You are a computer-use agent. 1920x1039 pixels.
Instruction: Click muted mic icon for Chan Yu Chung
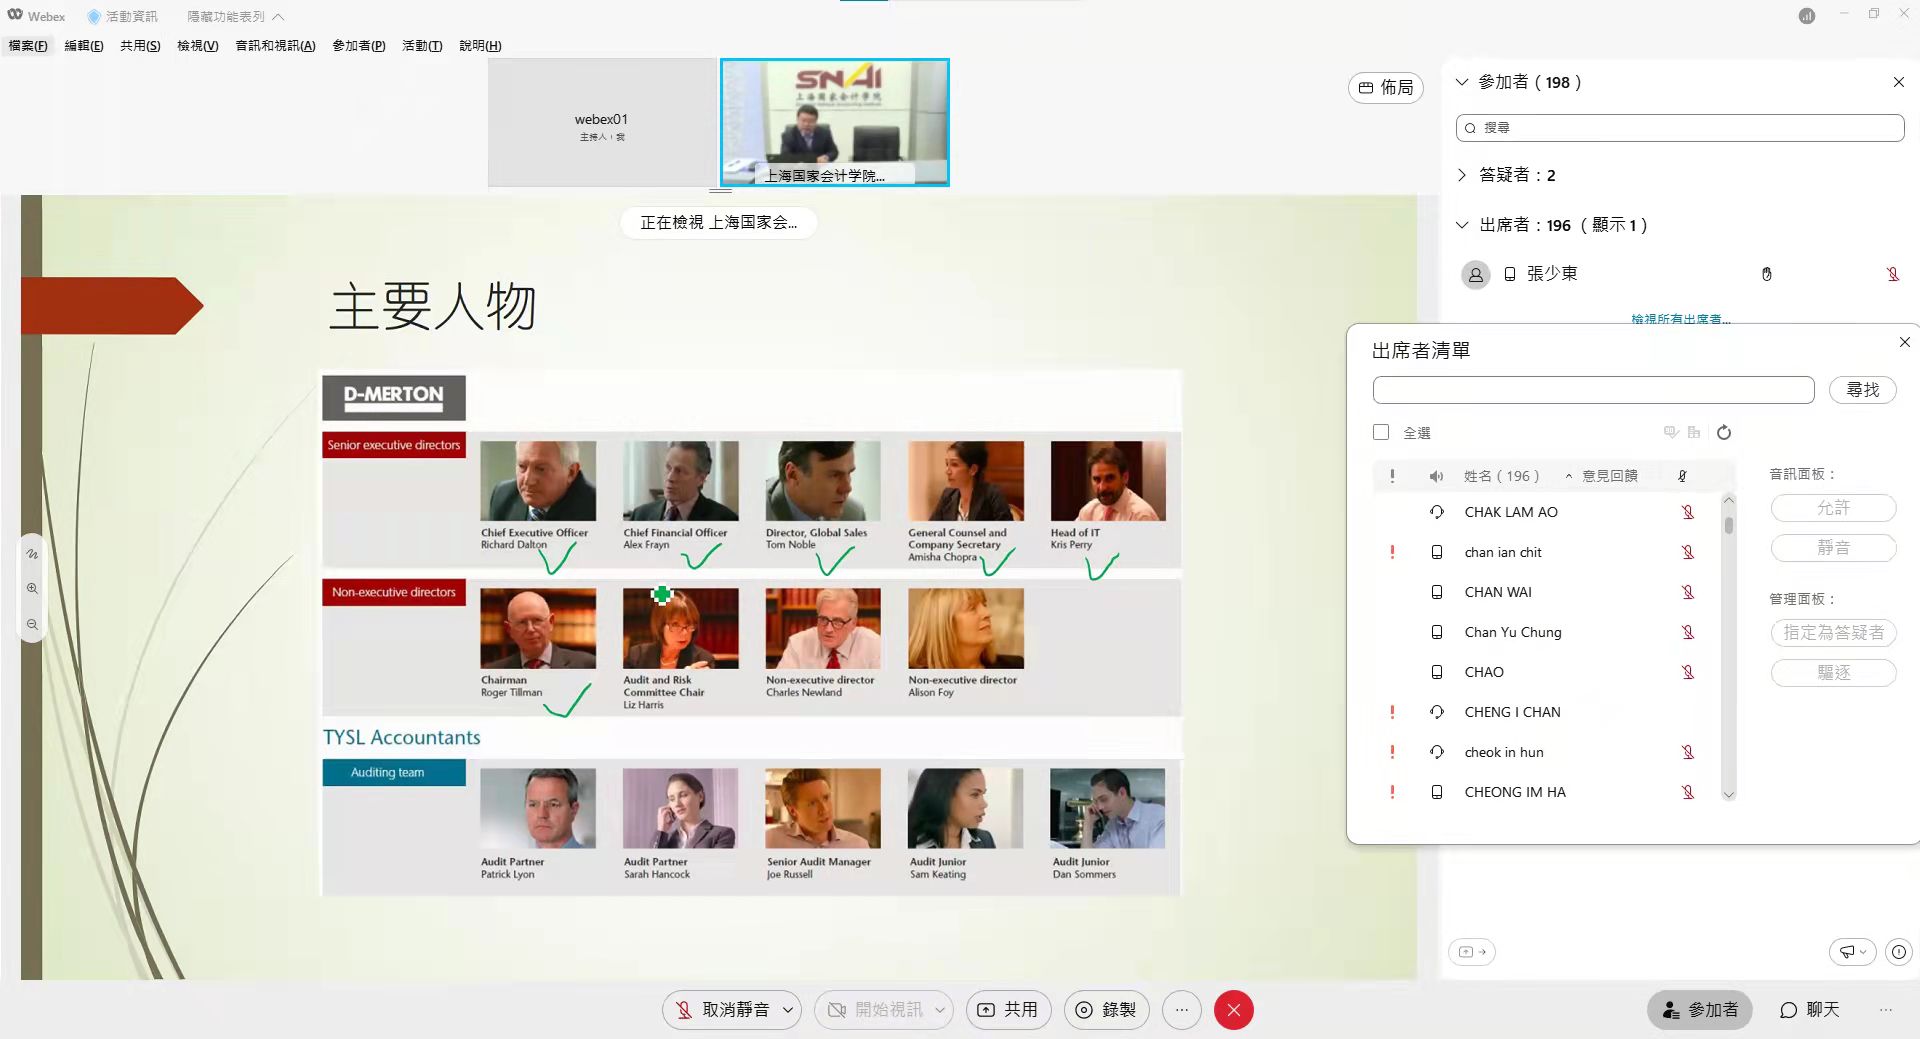point(1688,632)
